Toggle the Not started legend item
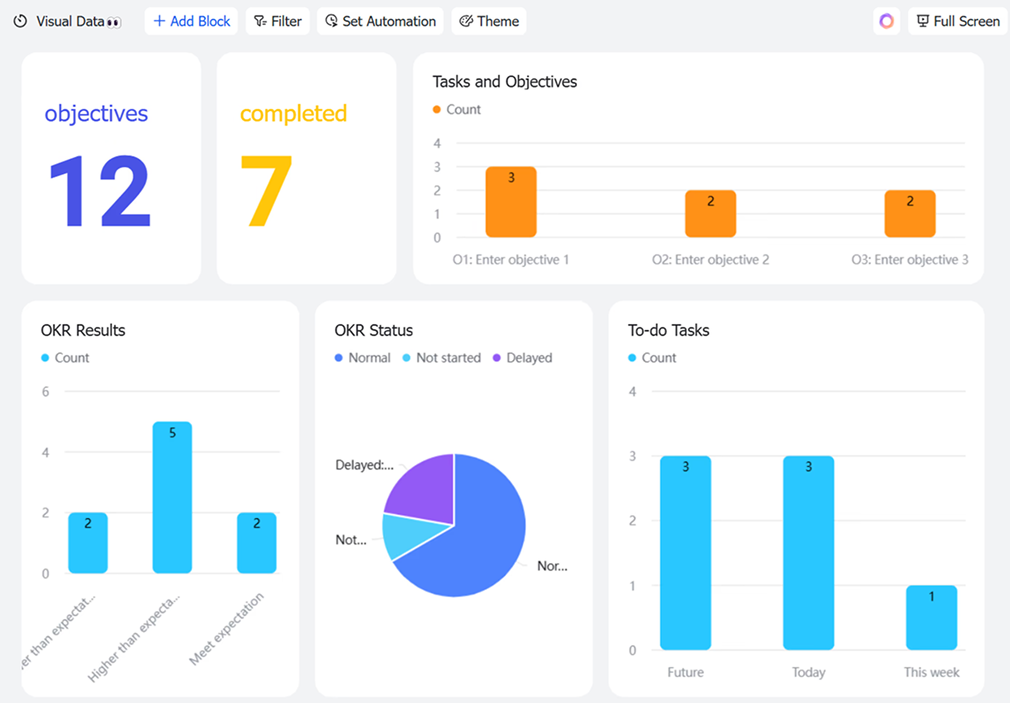This screenshot has height=703, width=1010. 441,358
